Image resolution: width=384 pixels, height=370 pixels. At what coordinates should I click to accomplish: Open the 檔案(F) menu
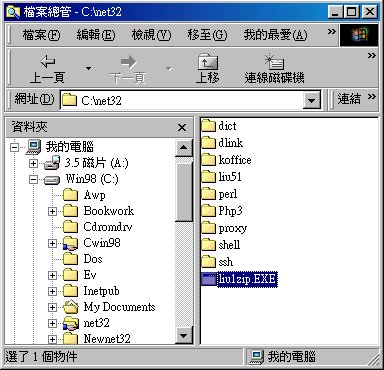click(x=41, y=35)
